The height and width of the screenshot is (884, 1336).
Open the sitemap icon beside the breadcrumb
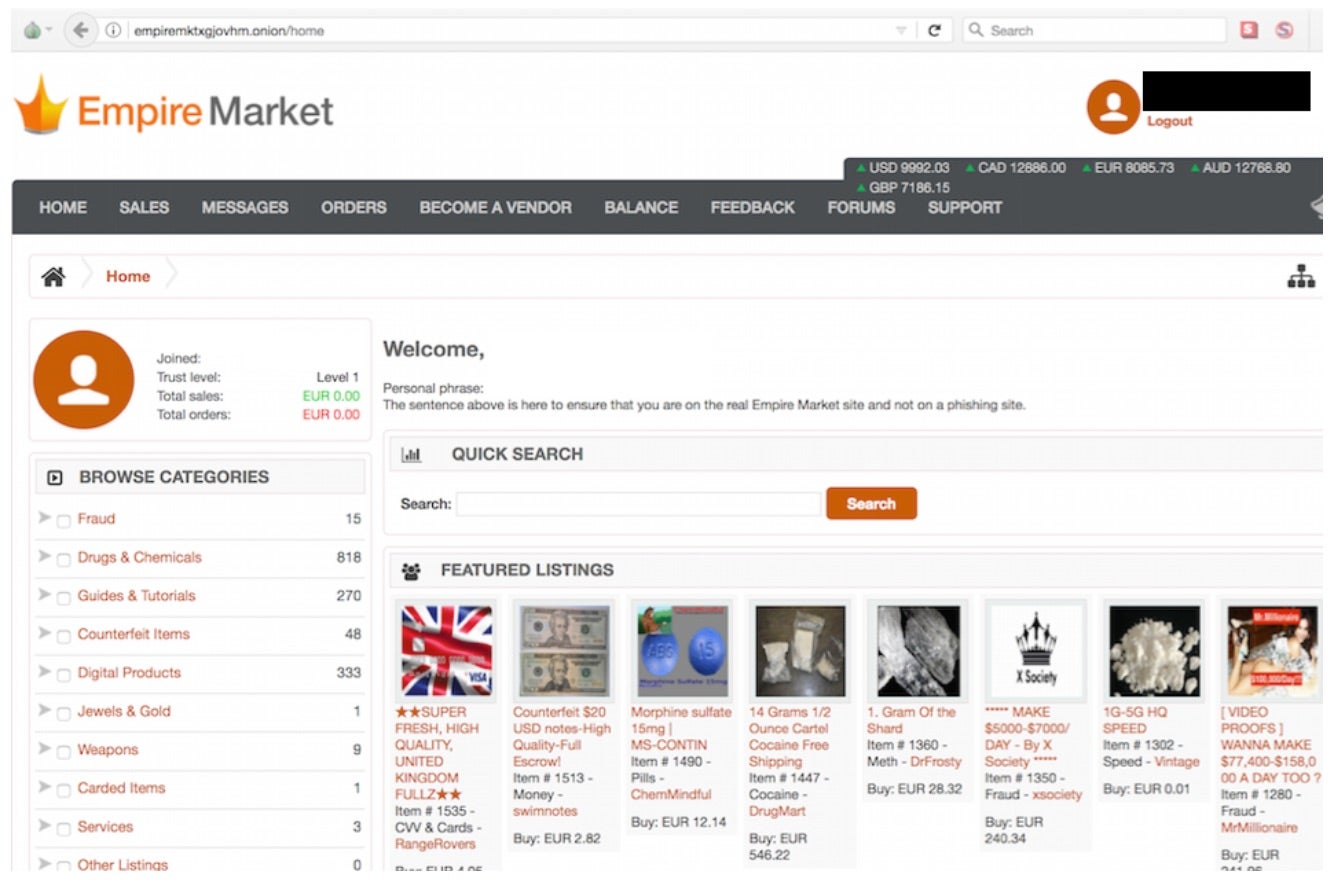[1300, 277]
